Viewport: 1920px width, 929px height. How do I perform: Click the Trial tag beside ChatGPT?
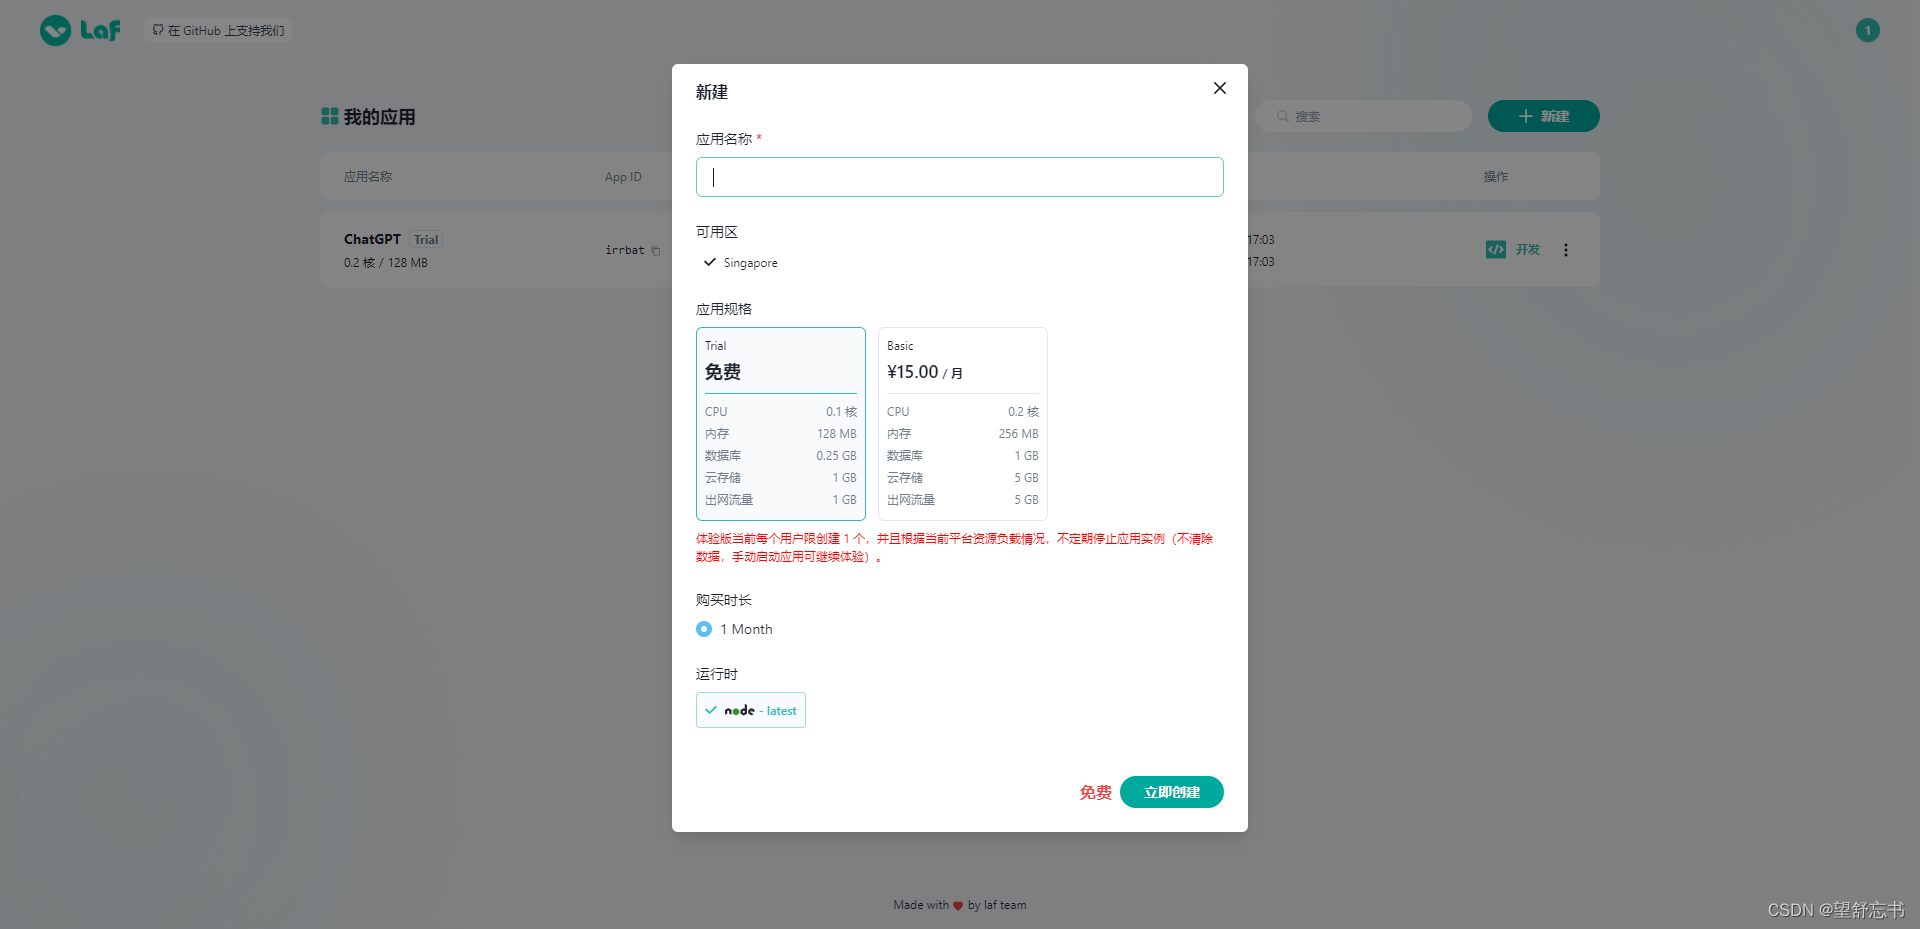point(426,240)
